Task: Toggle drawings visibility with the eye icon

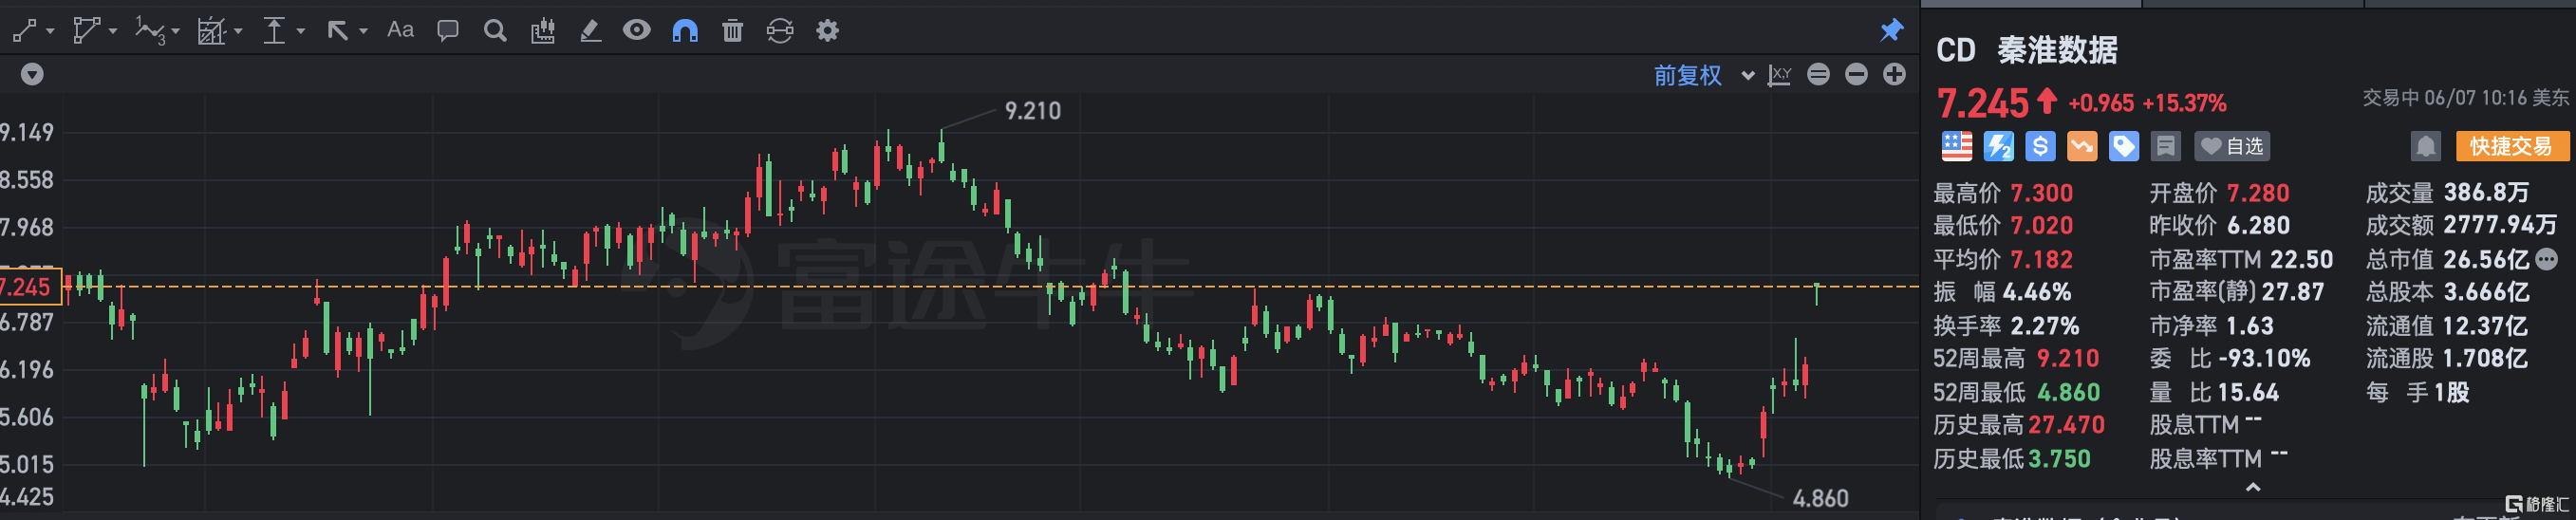Action: click(637, 31)
